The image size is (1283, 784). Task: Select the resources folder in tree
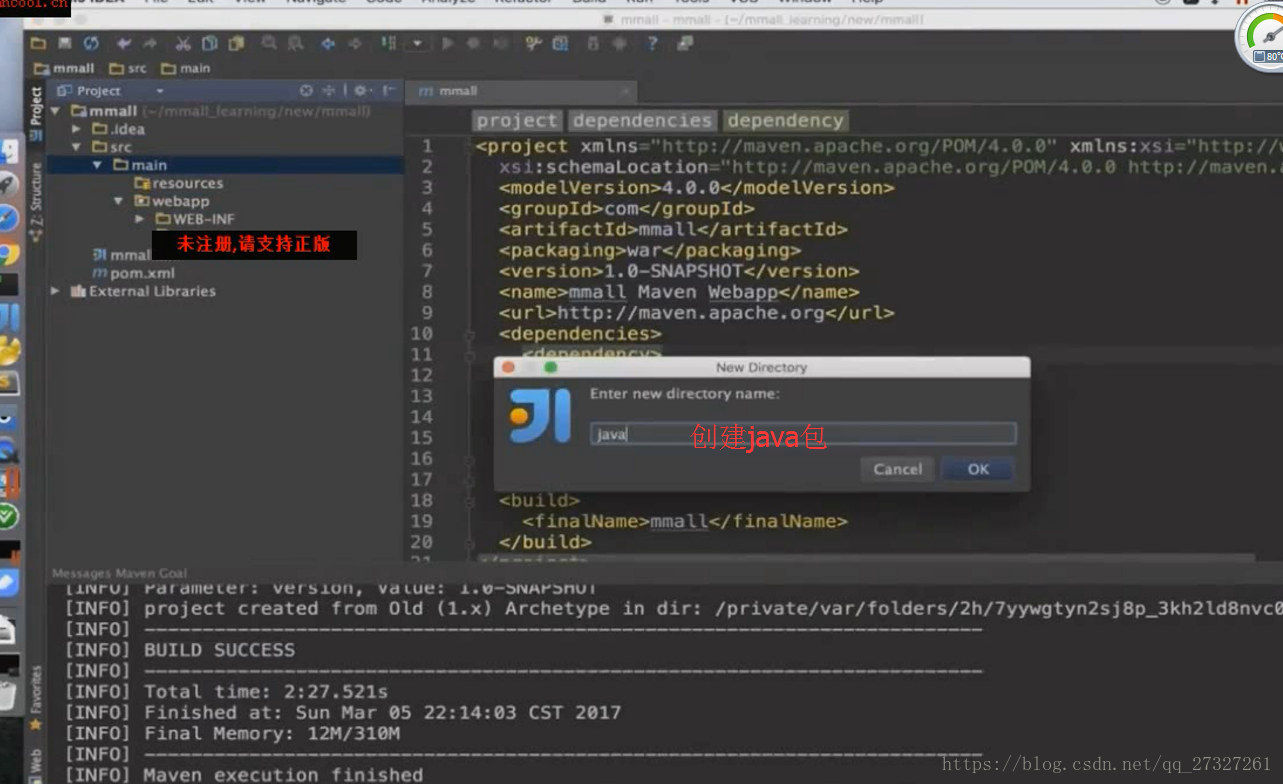pos(178,183)
